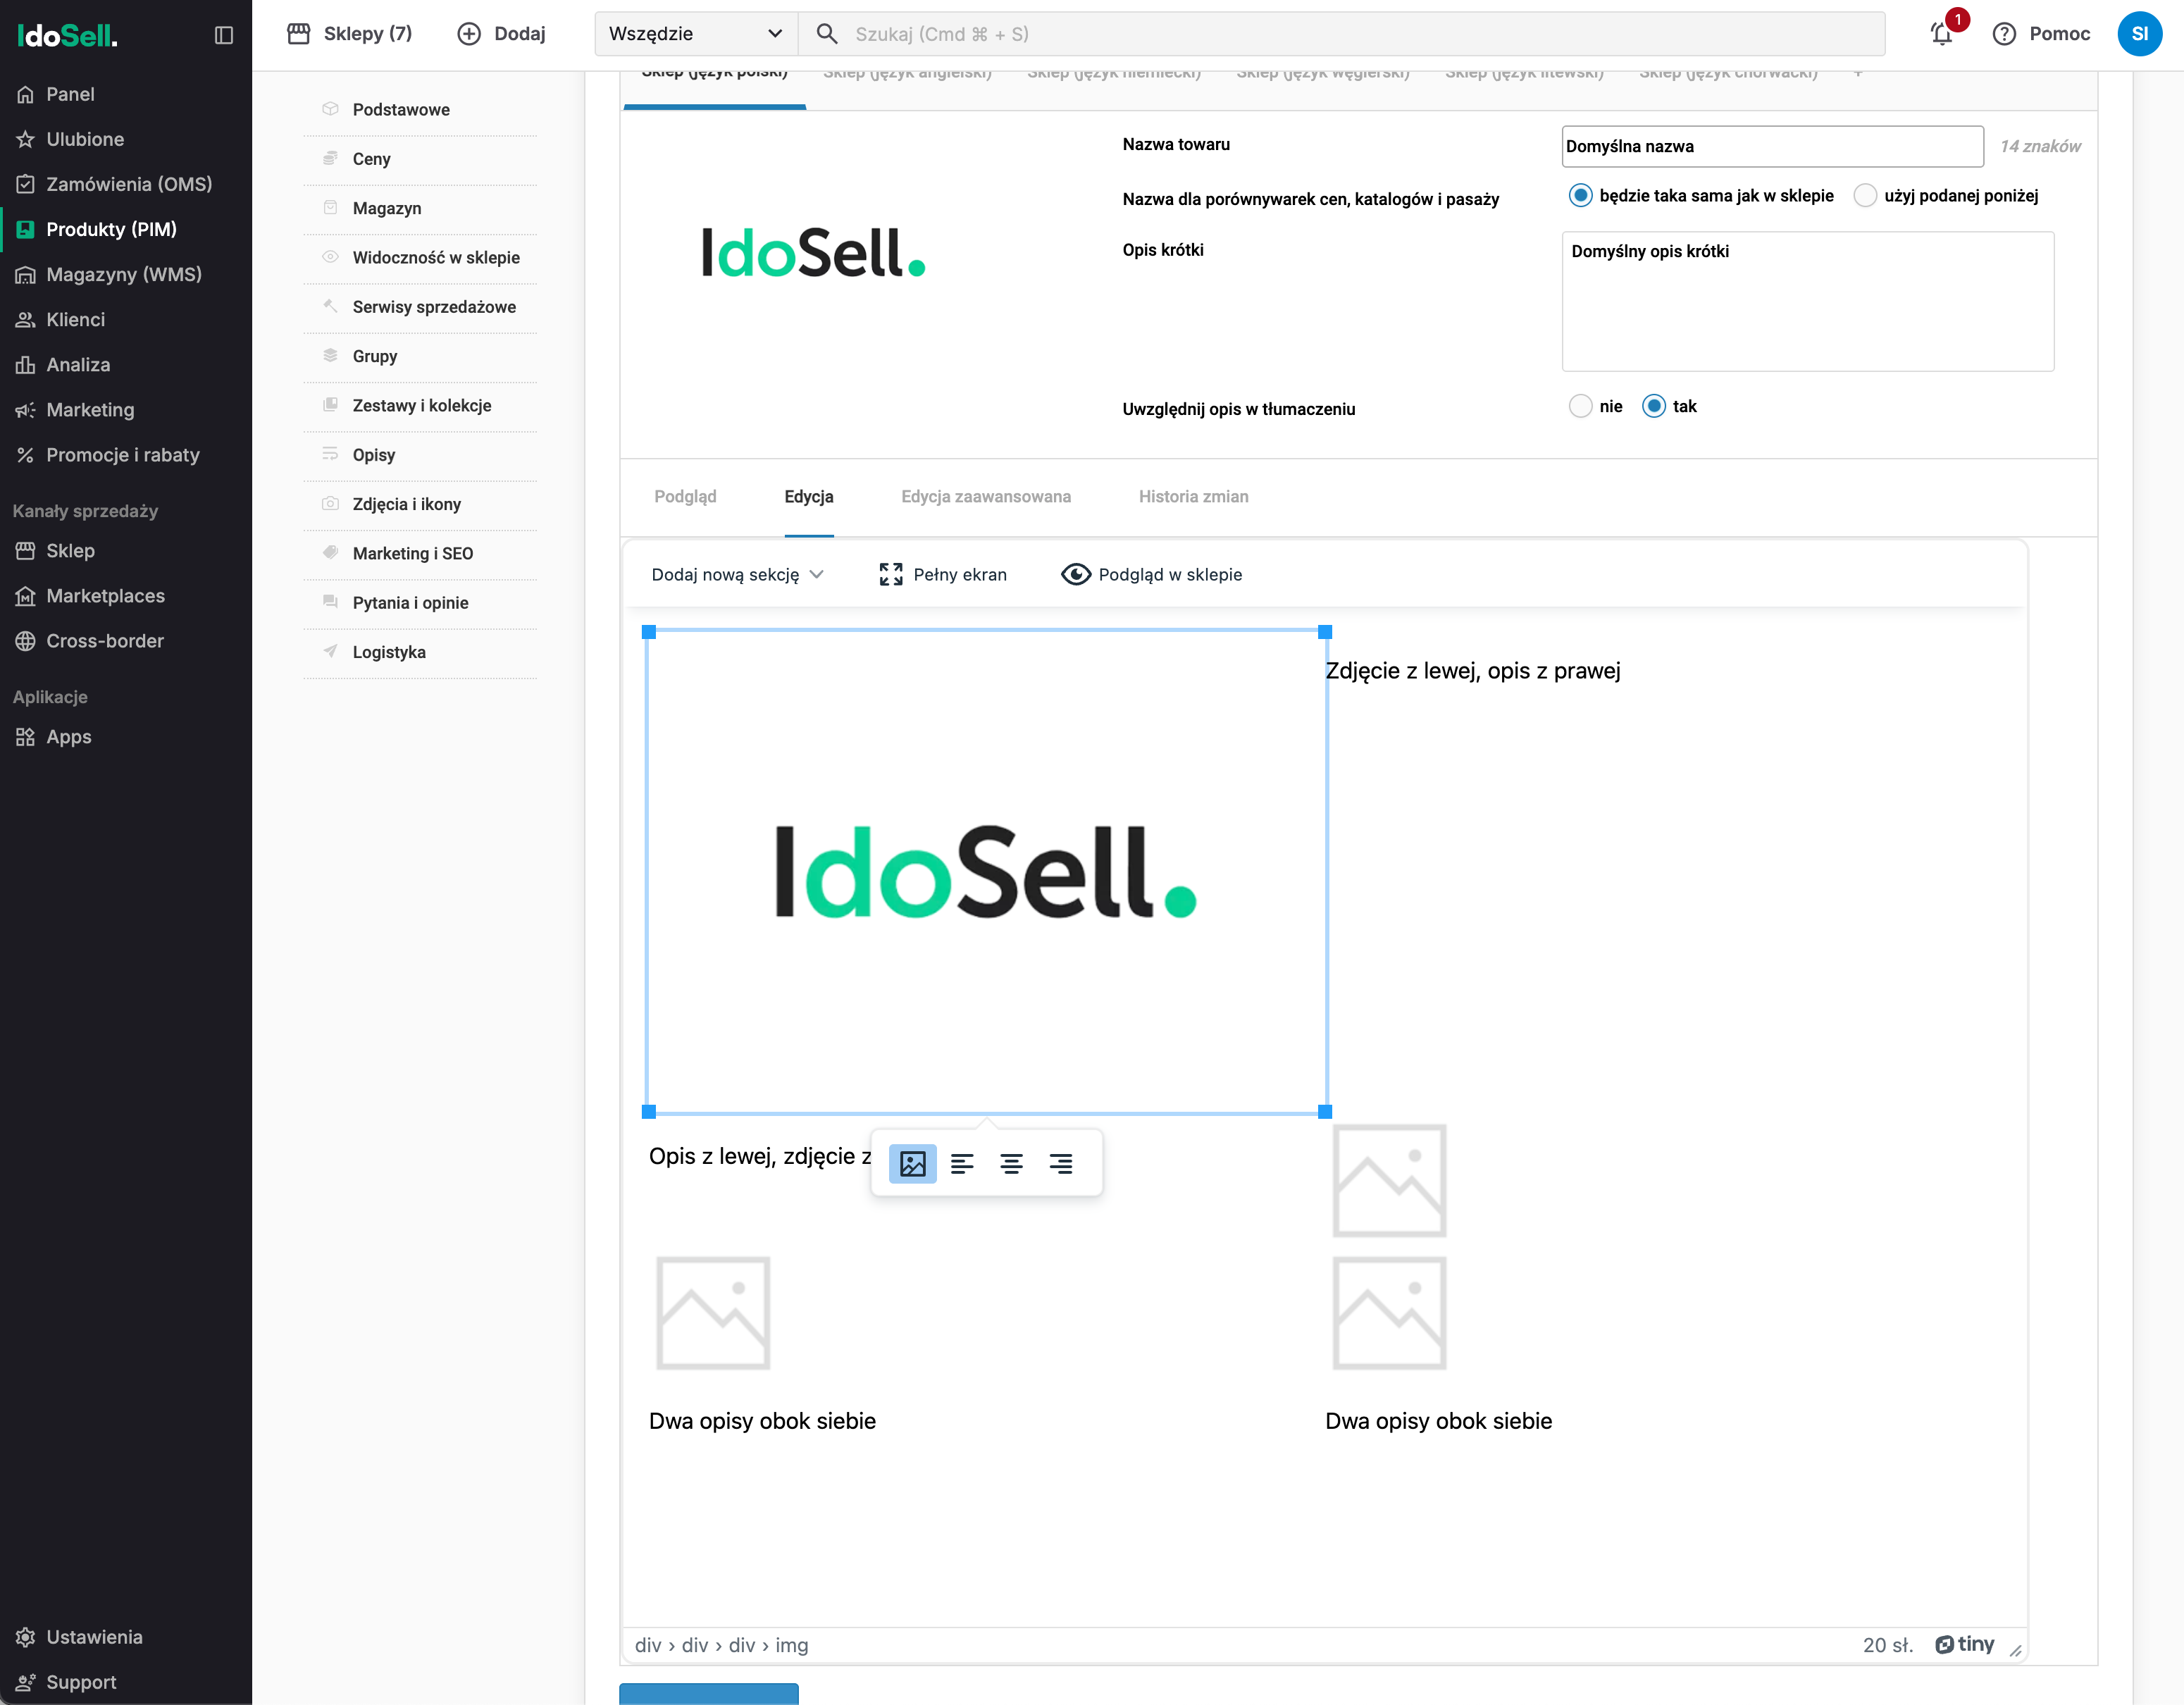Click into the Opis krótki textarea
This screenshot has height=1705, width=2184.
(1807, 301)
